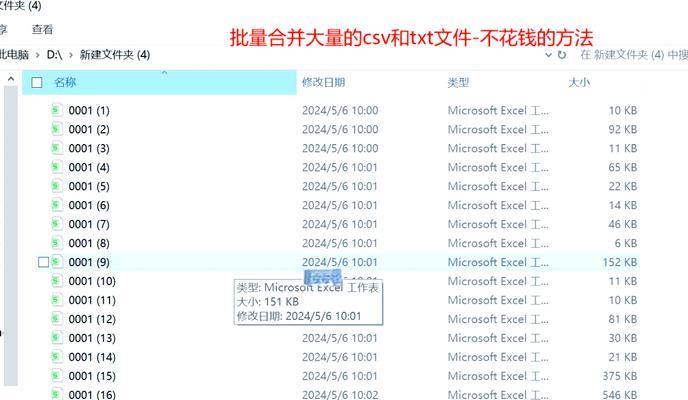Select file name 0001 (14)
Screen dimensions: 688x400
coord(92,357)
